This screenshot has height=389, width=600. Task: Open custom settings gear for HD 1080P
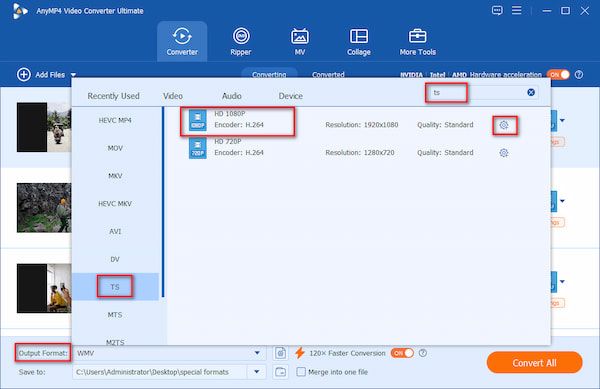coord(504,125)
